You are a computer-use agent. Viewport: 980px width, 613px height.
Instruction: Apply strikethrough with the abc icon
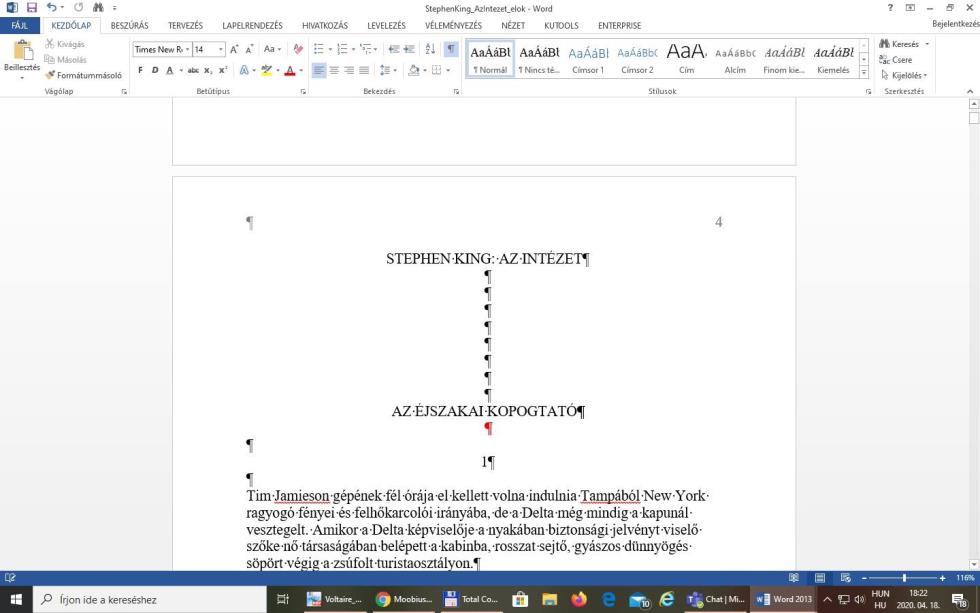pyautogui.click(x=193, y=71)
